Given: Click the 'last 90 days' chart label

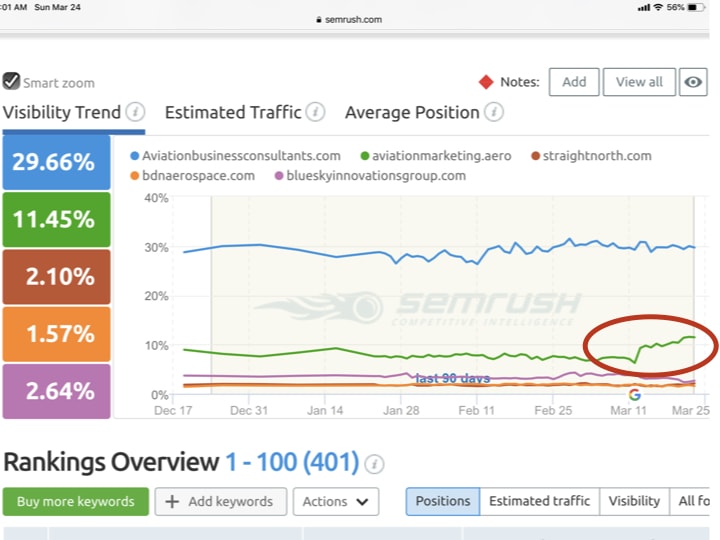Looking at the screenshot, I should tap(453, 378).
